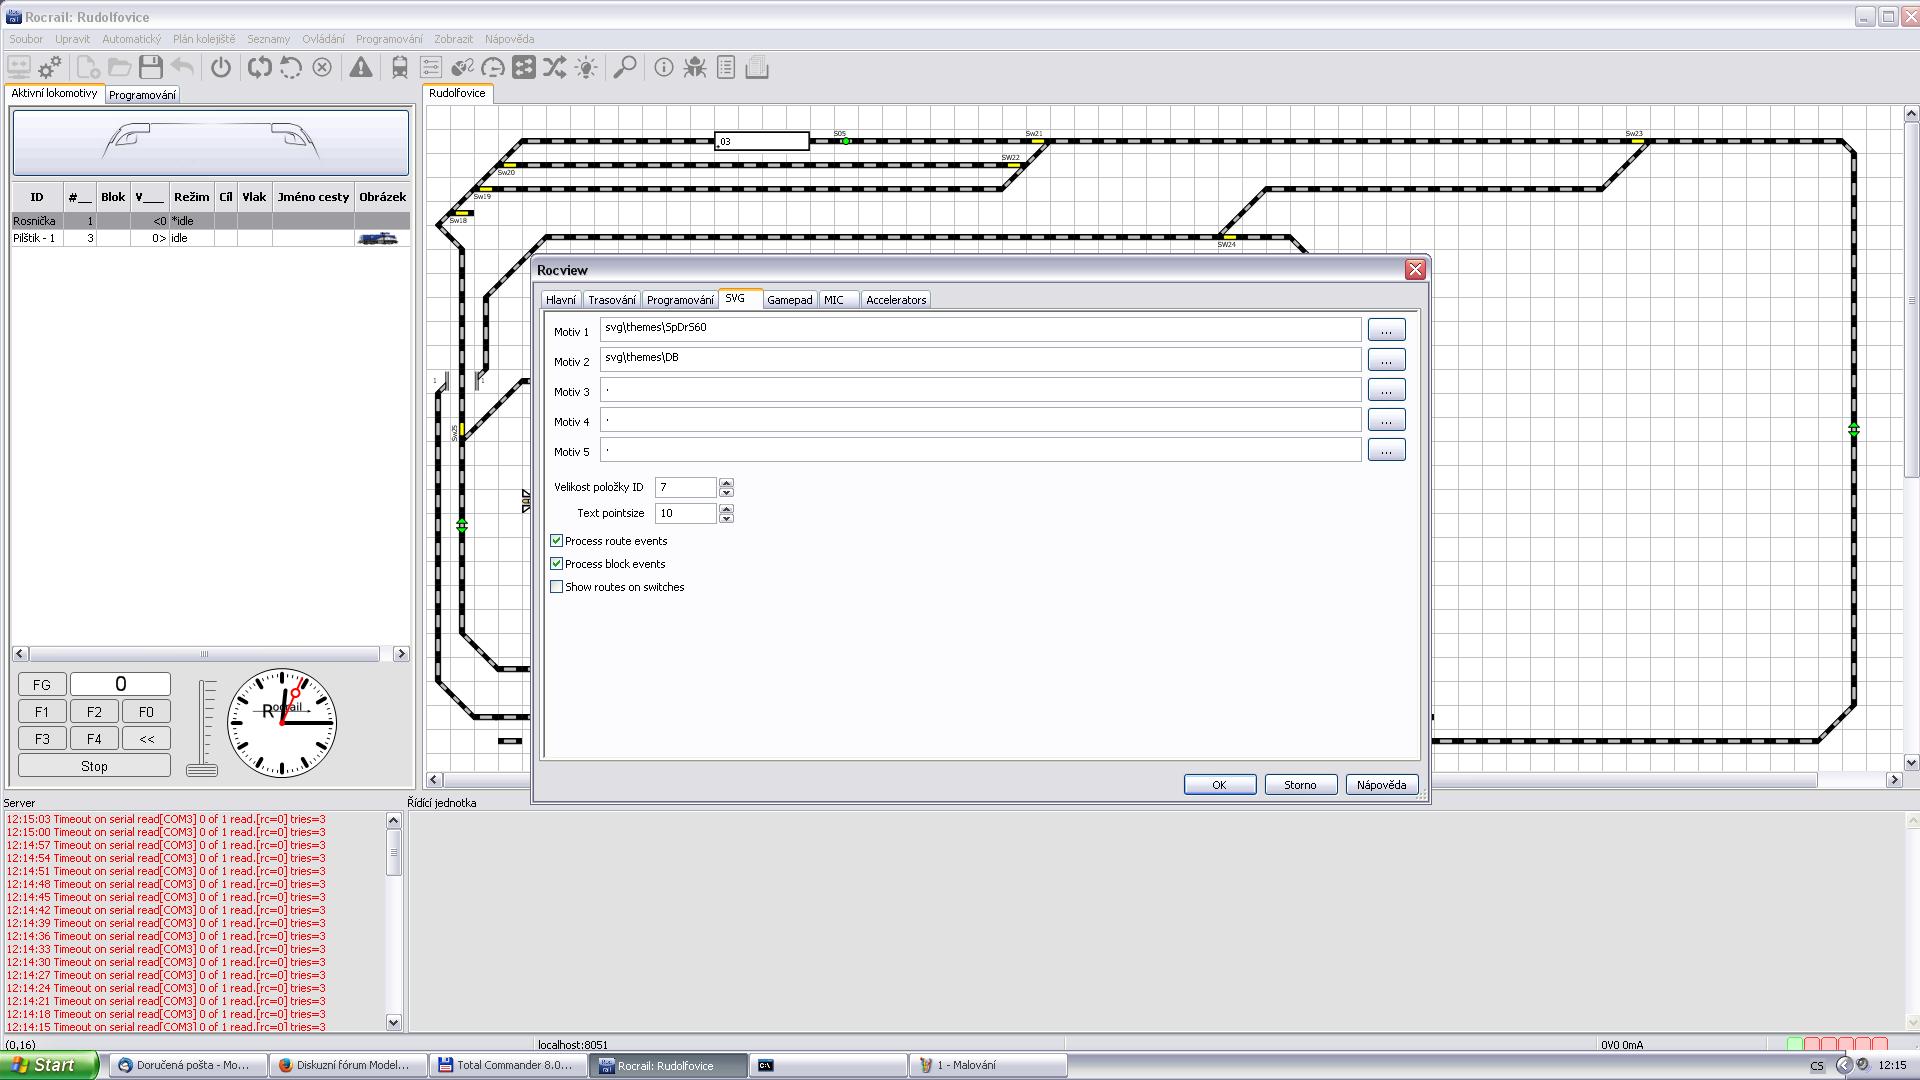Click the locomotive speed slider handle
This screenshot has height=1080, width=1920.
202,770
